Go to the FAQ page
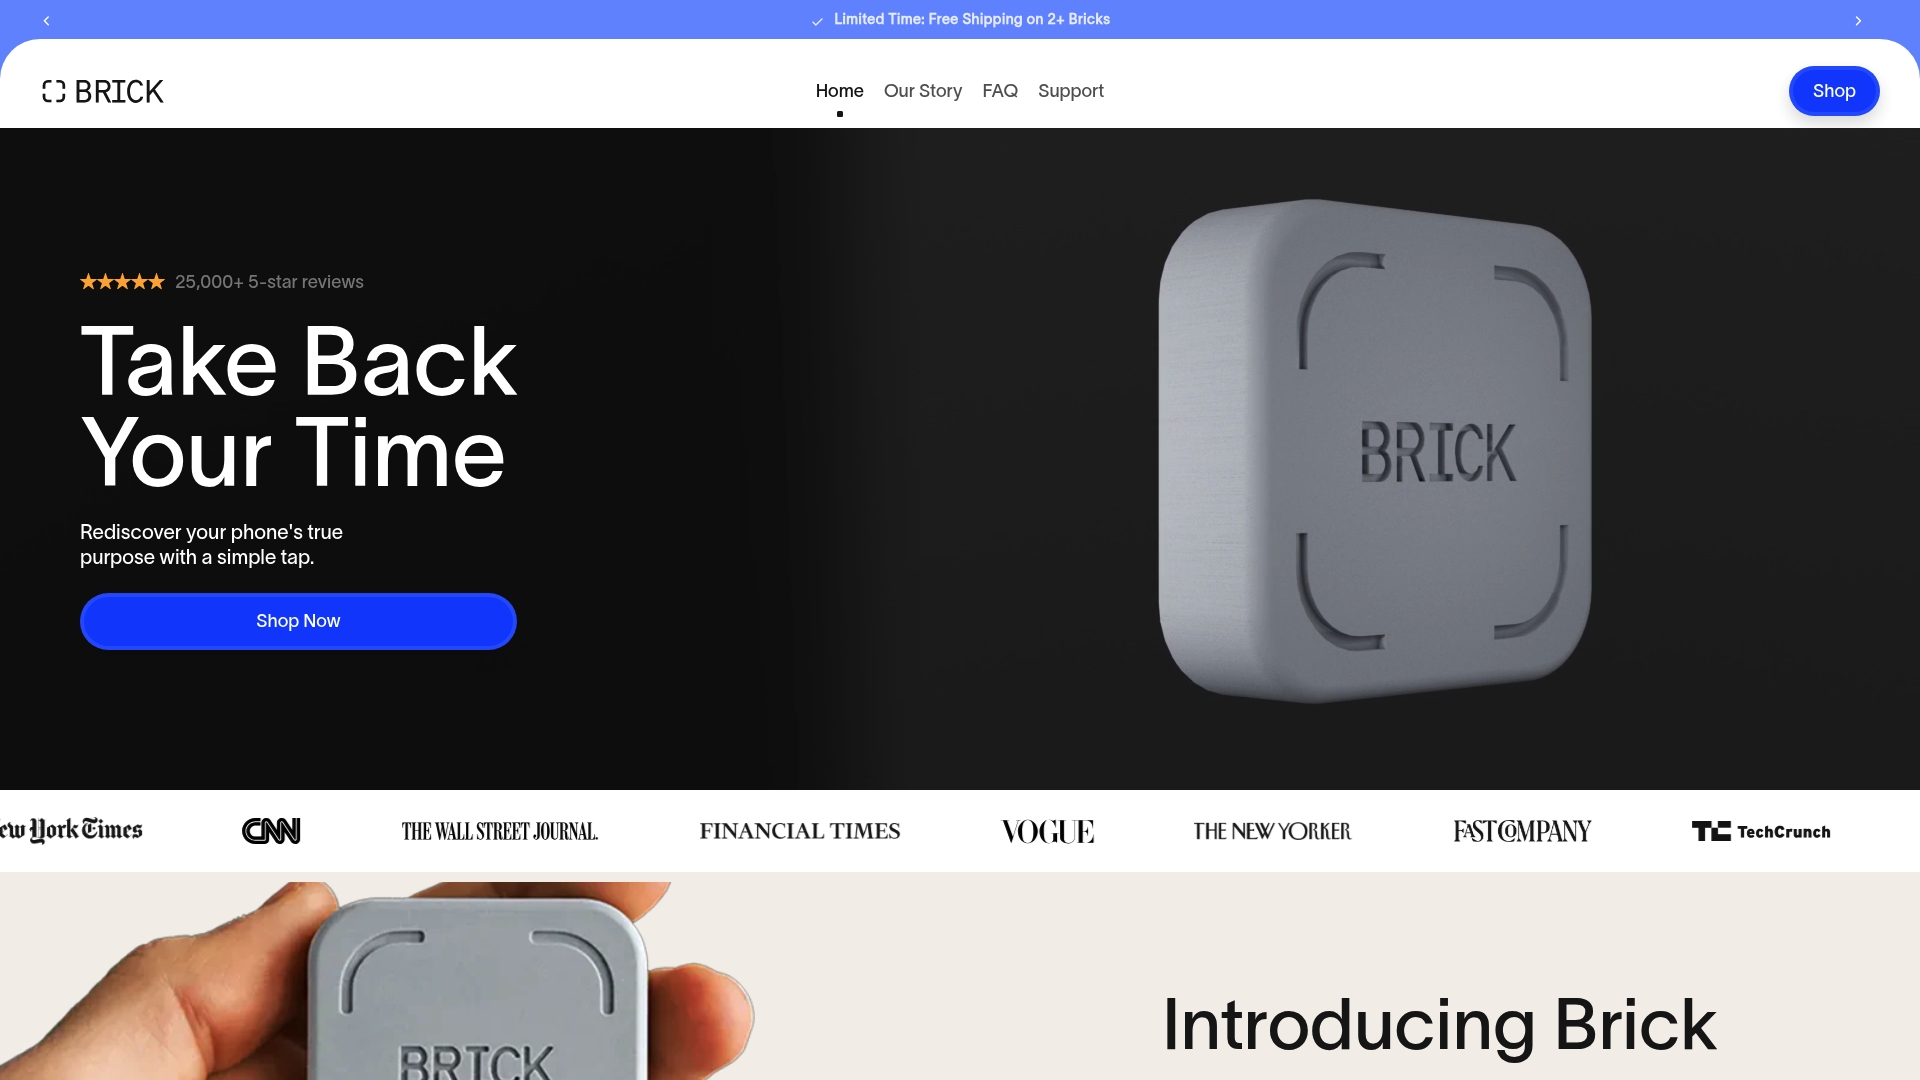Screen dimensions: 1920x1080 click(999, 91)
